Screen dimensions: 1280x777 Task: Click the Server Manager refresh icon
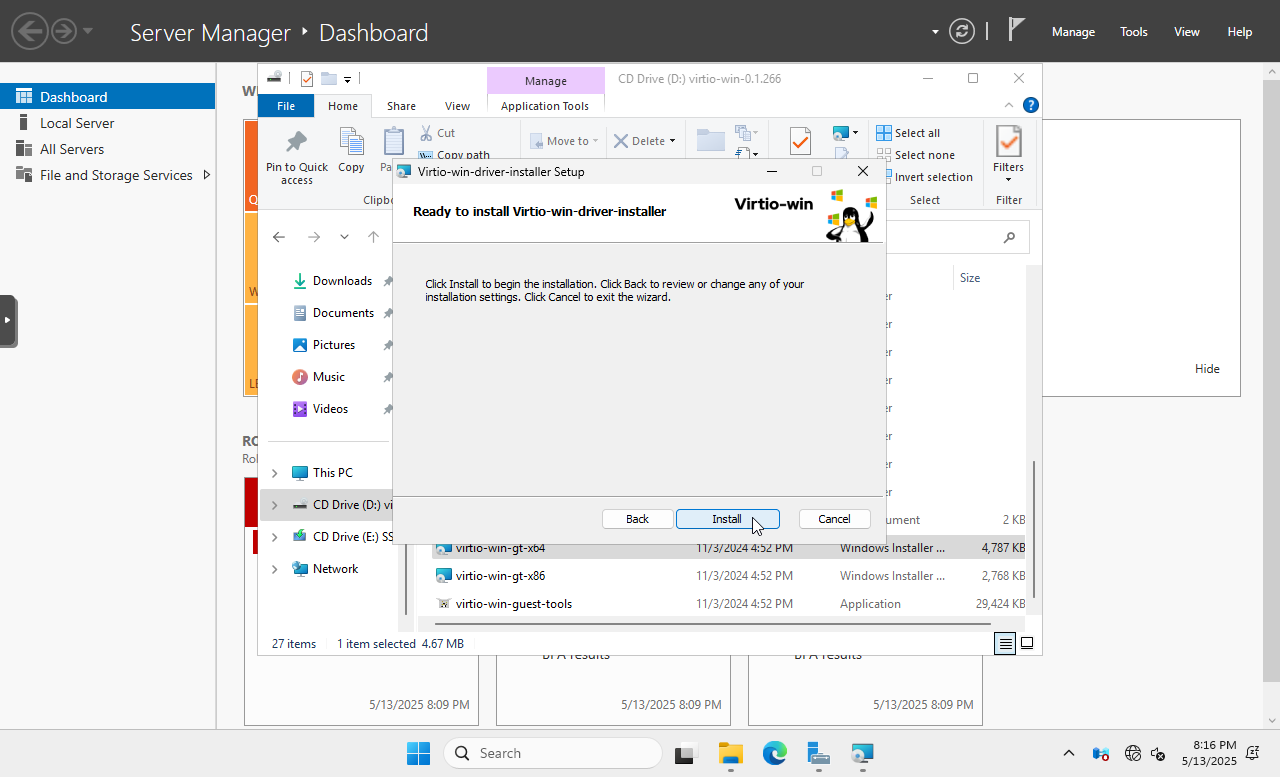click(x=961, y=31)
